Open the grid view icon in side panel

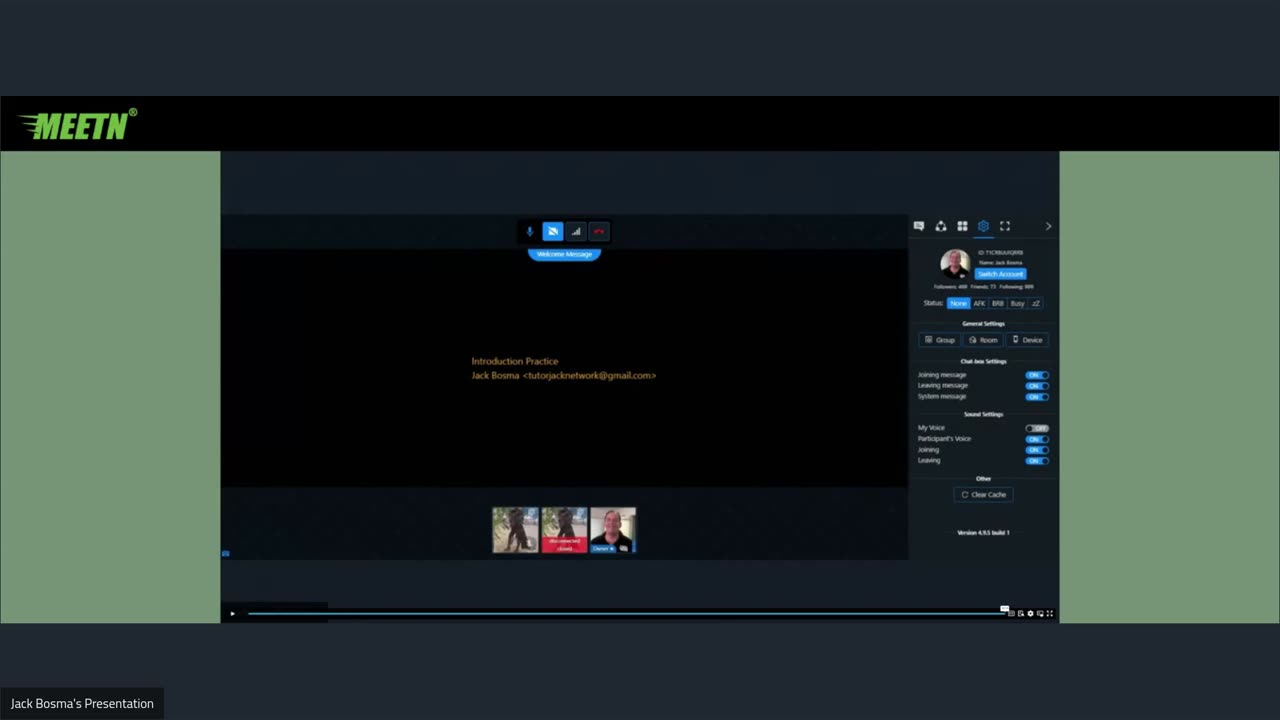[x=962, y=226]
